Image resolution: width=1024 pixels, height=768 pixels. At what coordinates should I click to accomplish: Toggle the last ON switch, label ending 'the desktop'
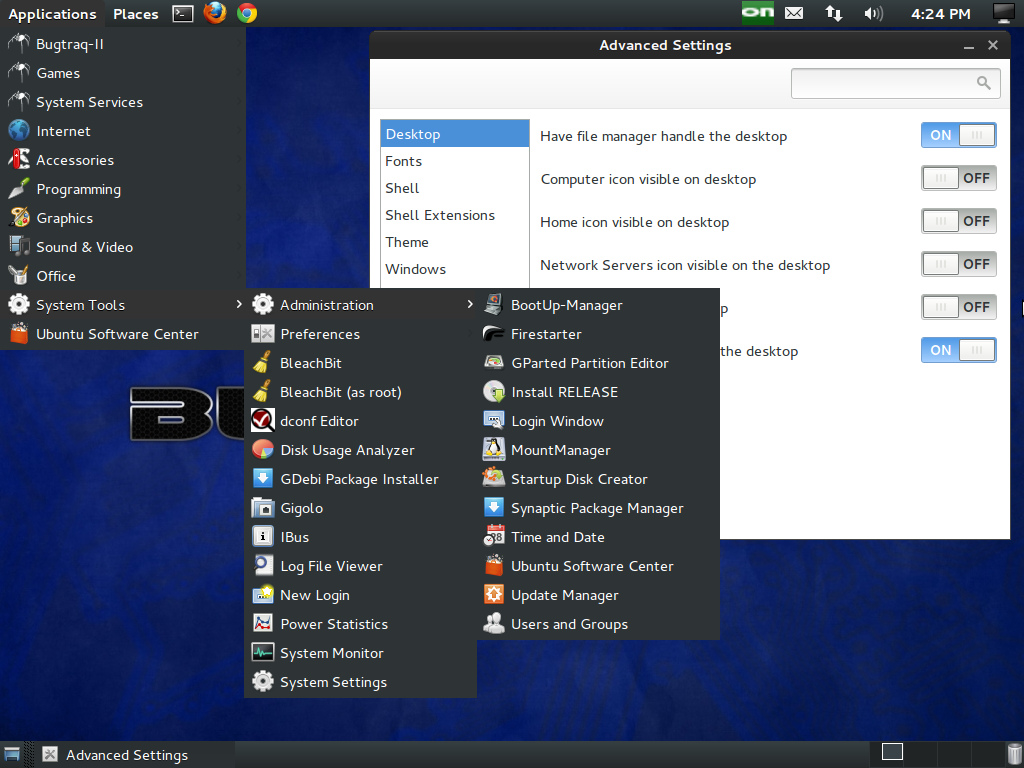(x=959, y=350)
